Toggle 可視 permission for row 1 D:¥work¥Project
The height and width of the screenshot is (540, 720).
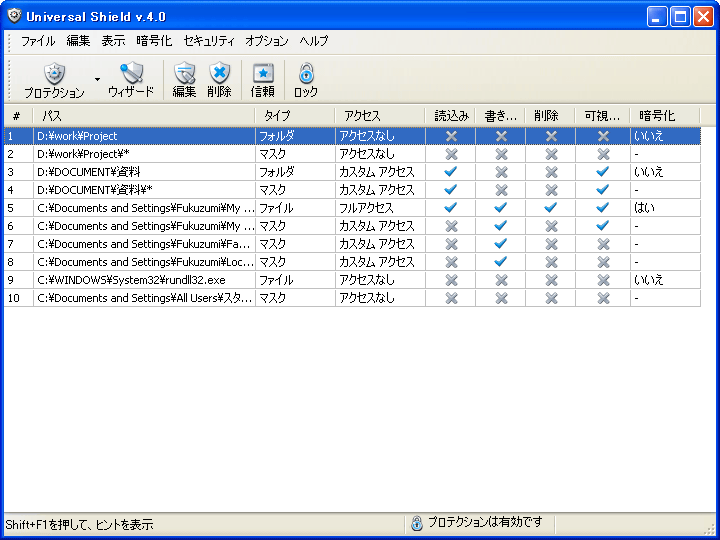click(603, 136)
